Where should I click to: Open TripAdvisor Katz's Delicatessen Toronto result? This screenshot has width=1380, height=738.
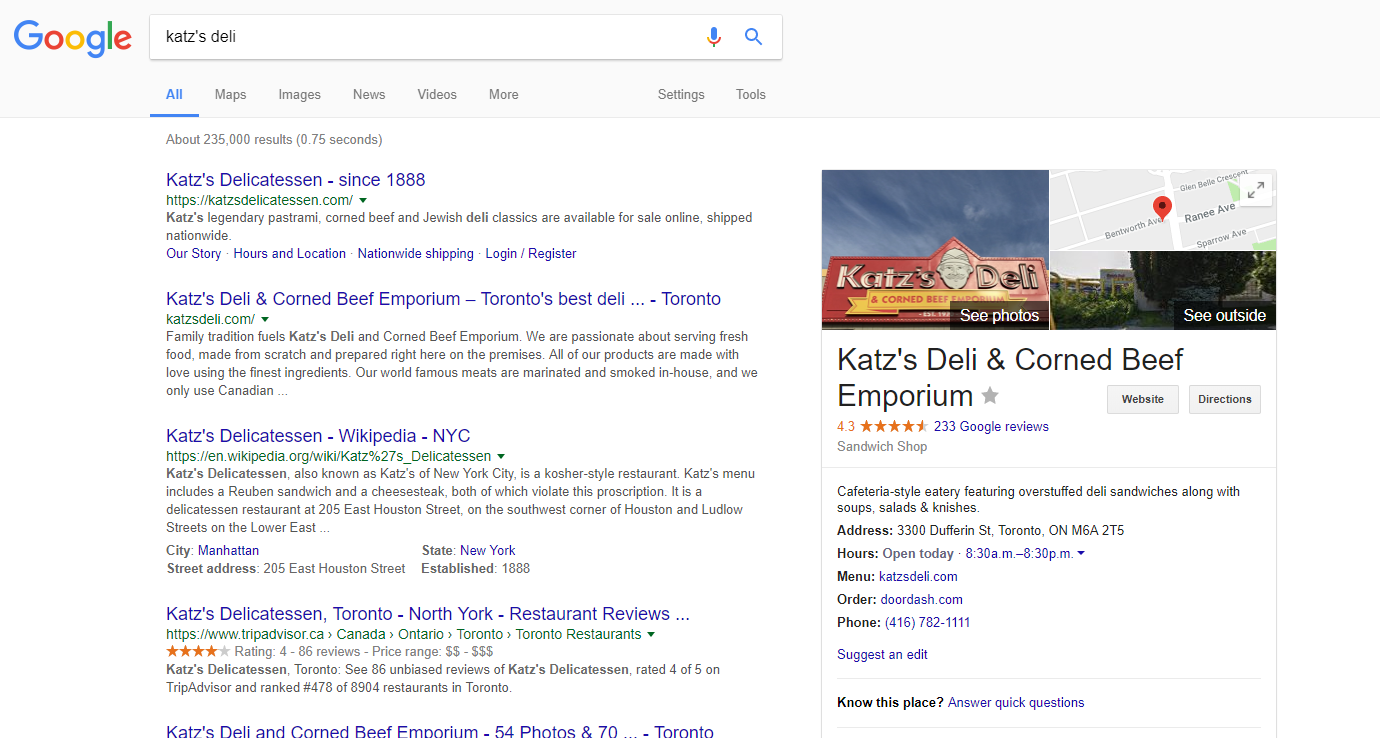pos(428,614)
